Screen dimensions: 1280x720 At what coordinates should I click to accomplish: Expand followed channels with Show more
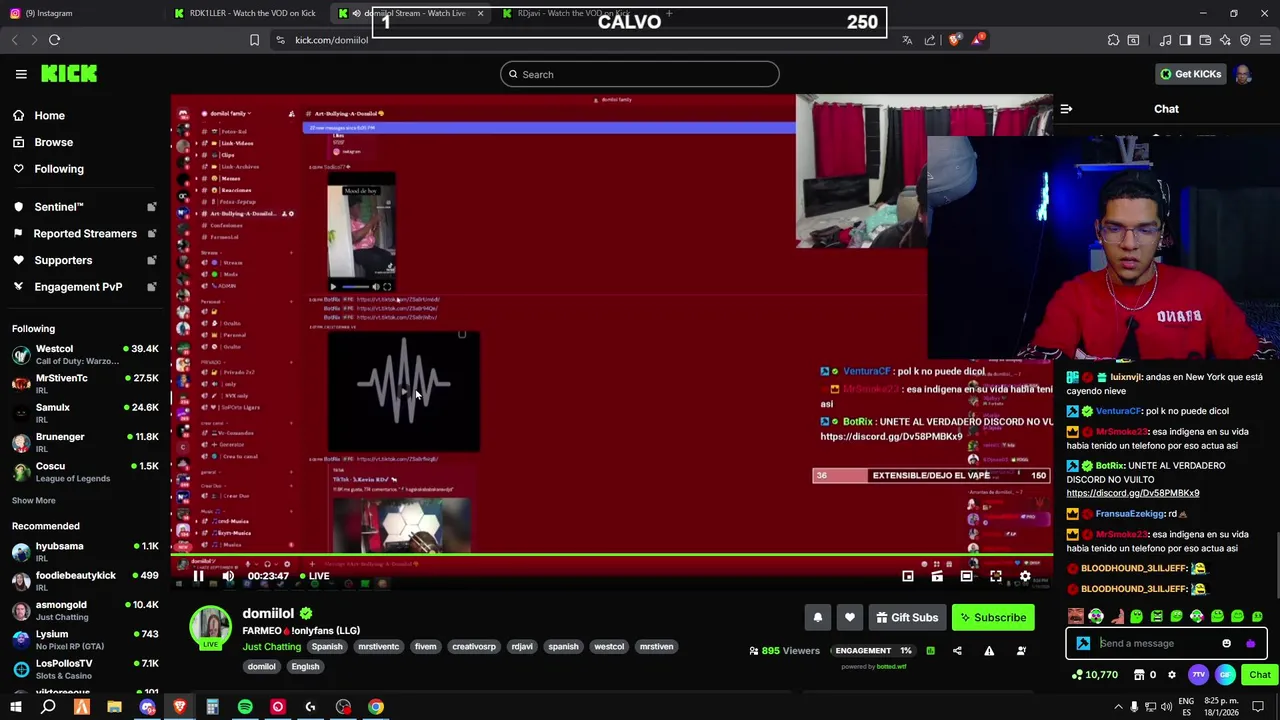click(x=34, y=500)
